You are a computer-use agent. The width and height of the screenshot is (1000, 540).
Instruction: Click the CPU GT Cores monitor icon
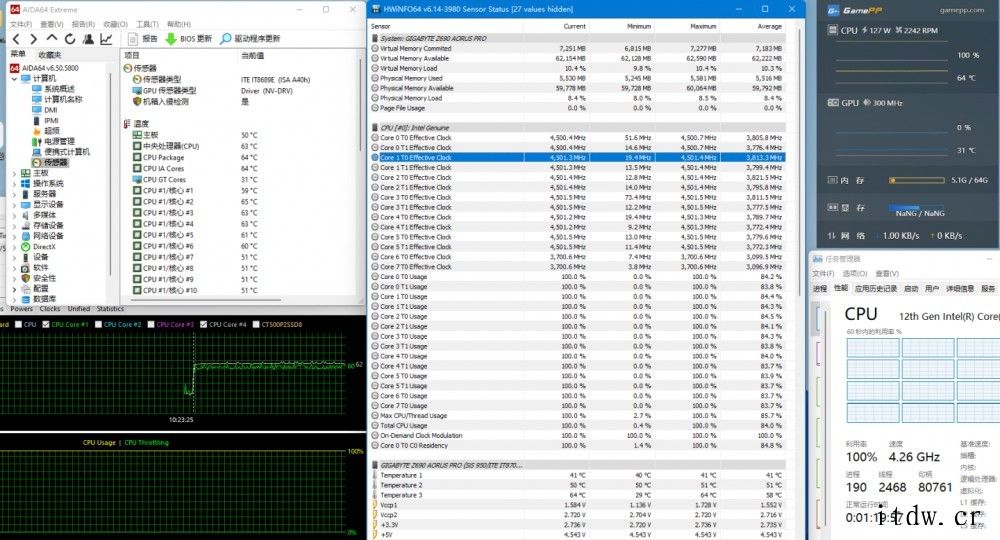click(136, 180)
